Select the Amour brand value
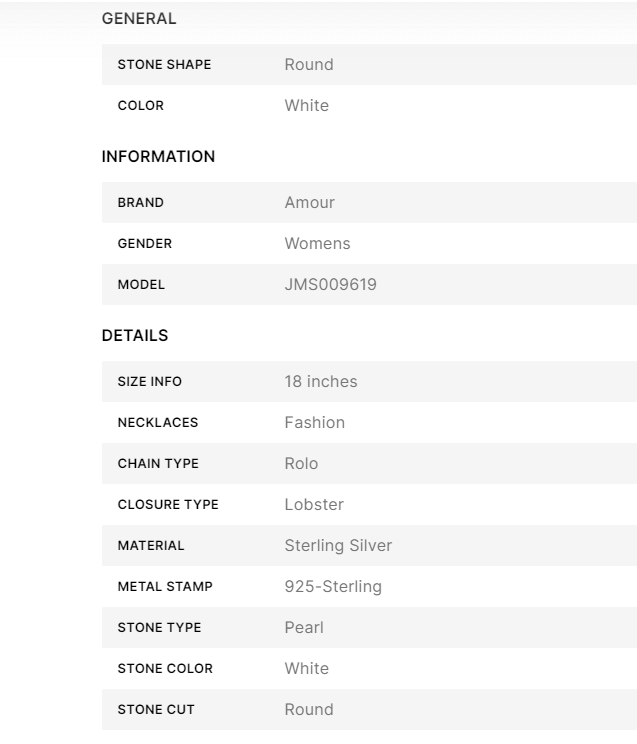Viewport: 637px width, 744px height. [x=309, y=203]
